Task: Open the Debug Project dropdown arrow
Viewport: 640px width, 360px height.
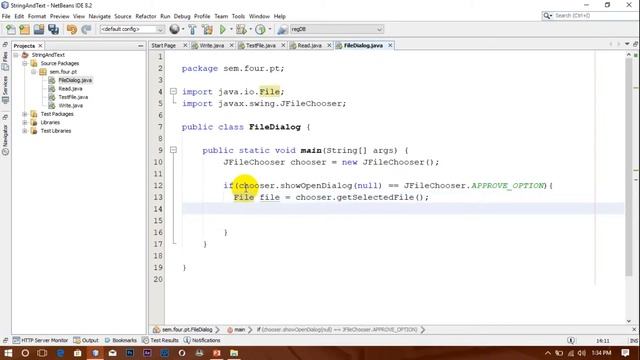Action: pyautogui.click(x=250, y=29)
